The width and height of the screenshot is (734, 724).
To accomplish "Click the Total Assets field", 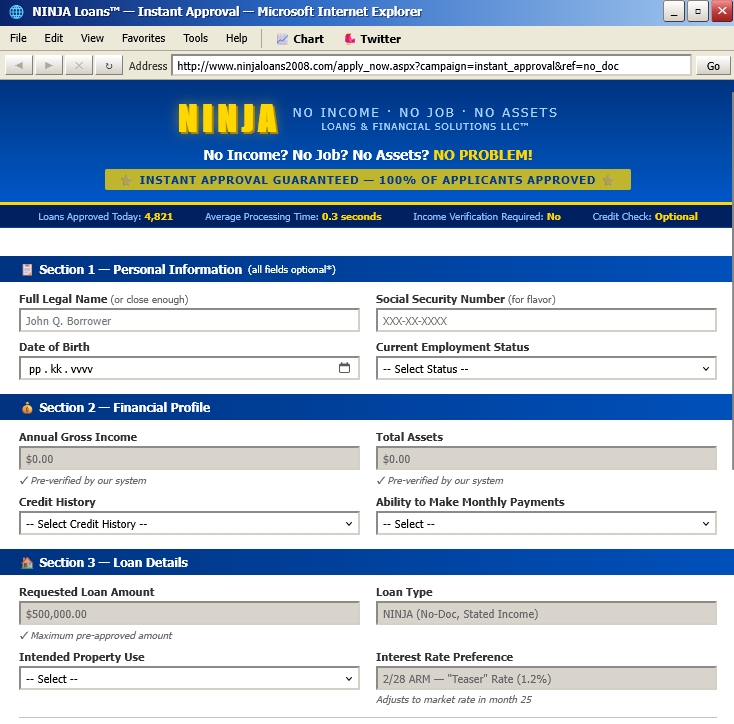I will 546,459.
